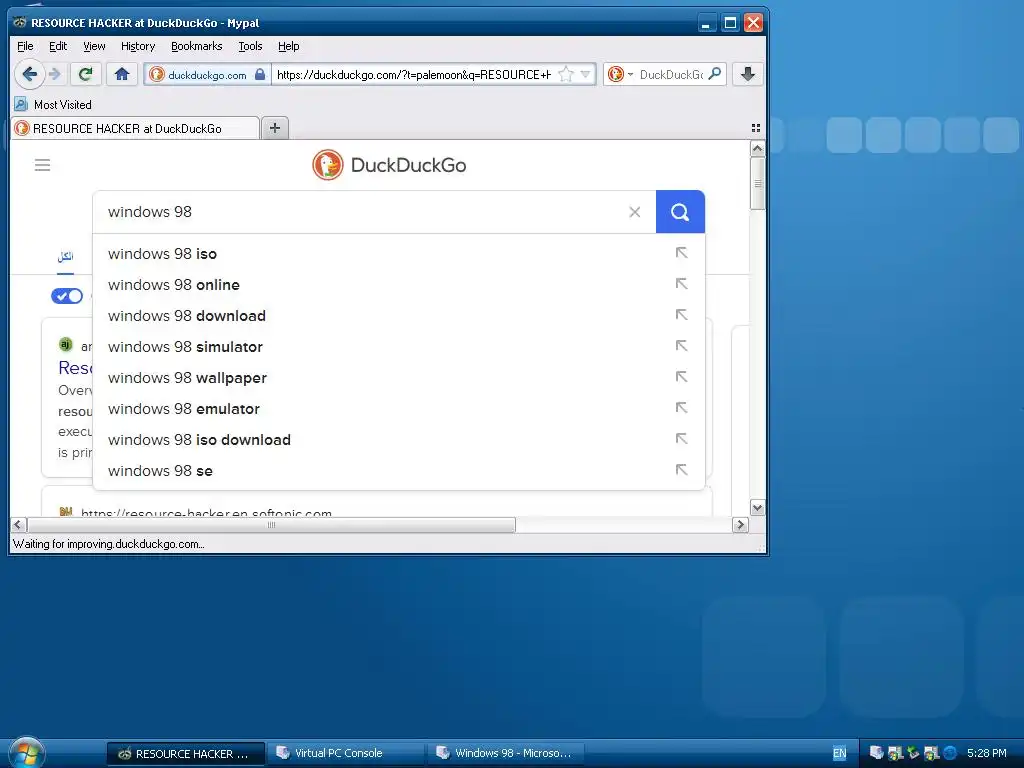Select suggestion windows 98 online
Viewport: 1024px width, 768px height.
pos(399,285)
